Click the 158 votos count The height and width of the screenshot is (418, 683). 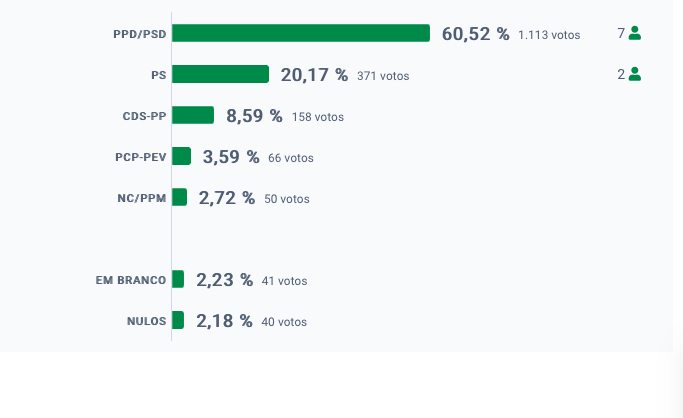318,117
